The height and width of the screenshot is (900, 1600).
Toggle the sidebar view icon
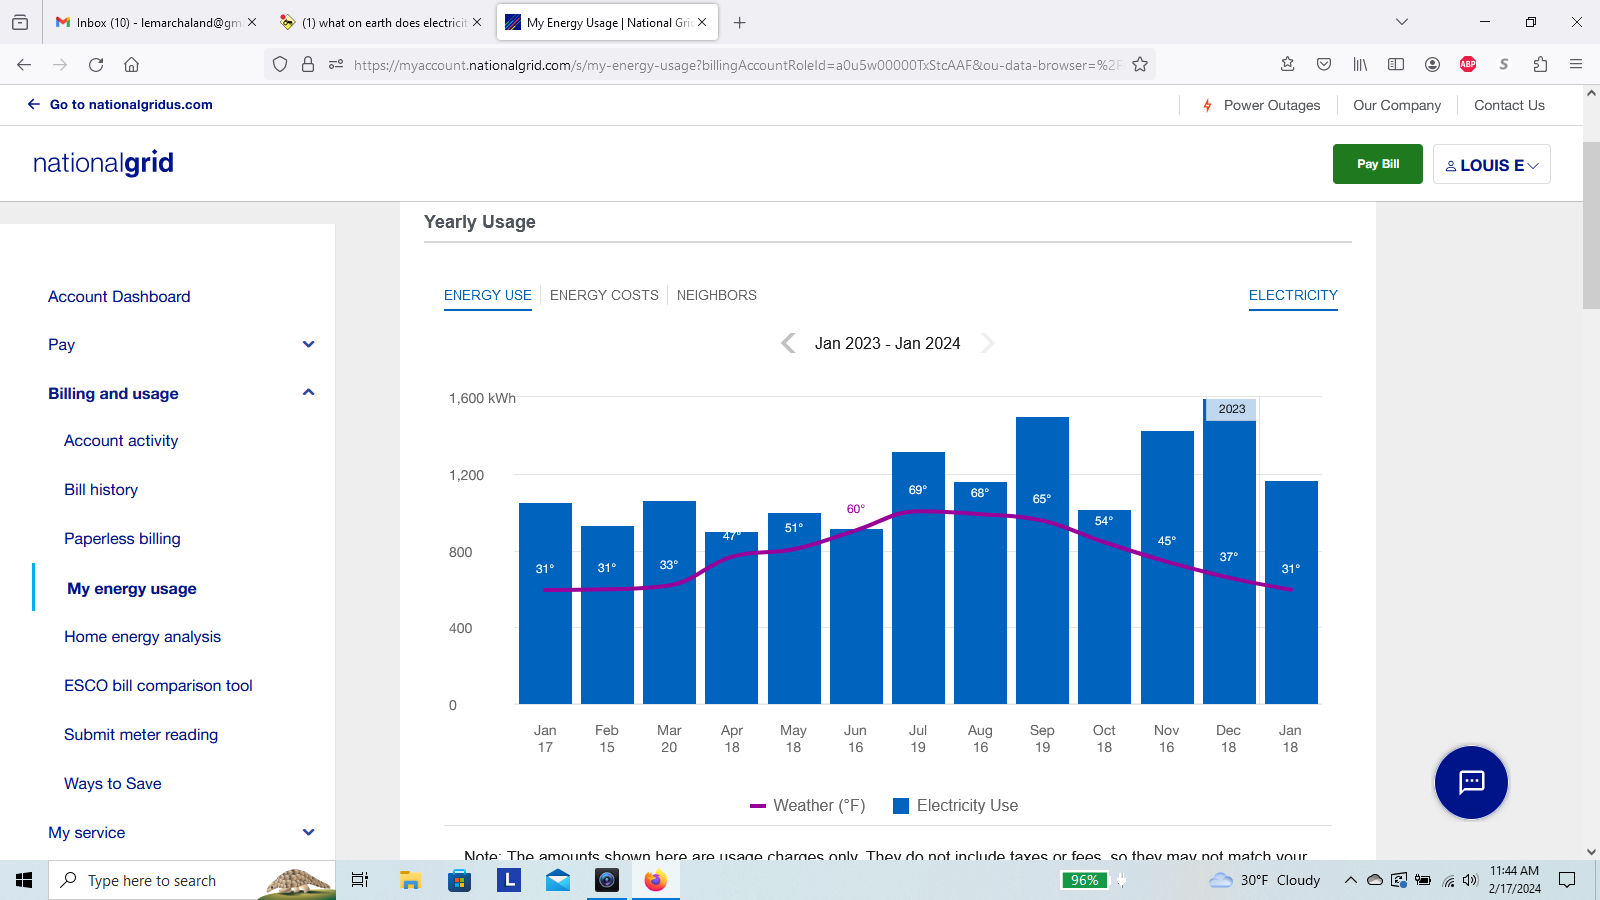click(x=1396, y=64)
